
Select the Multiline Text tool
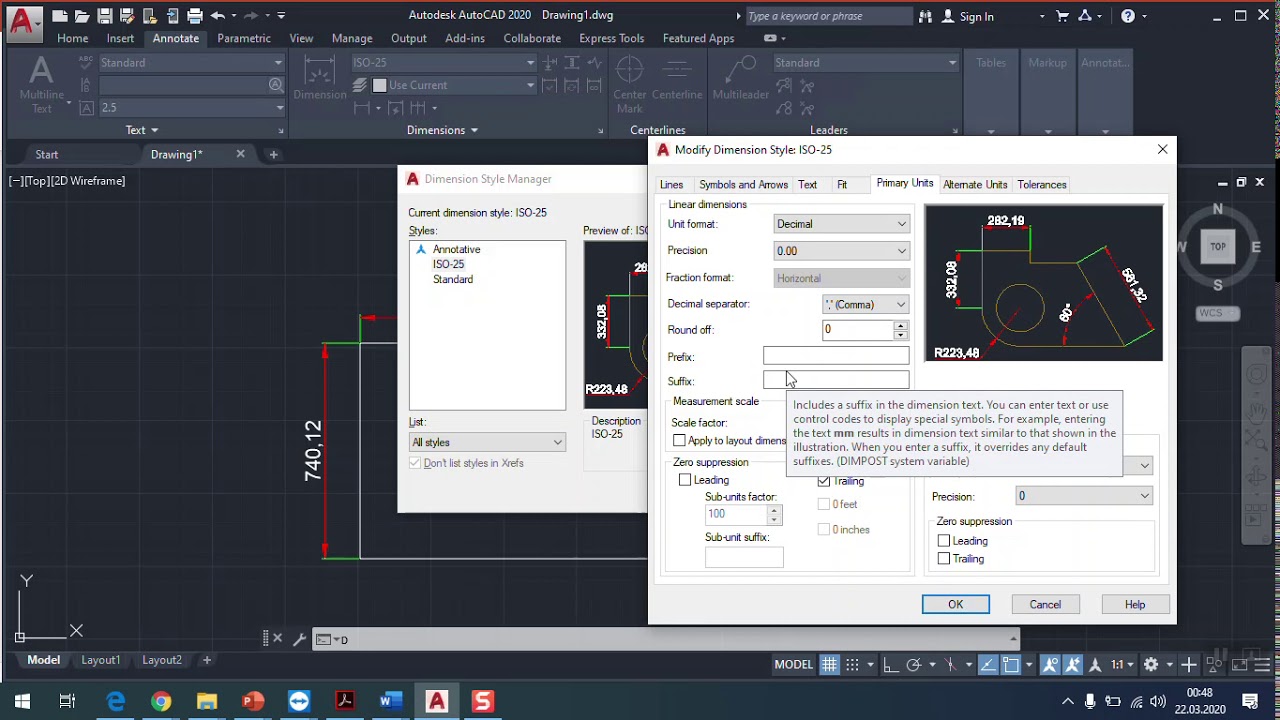coord(41,84)
